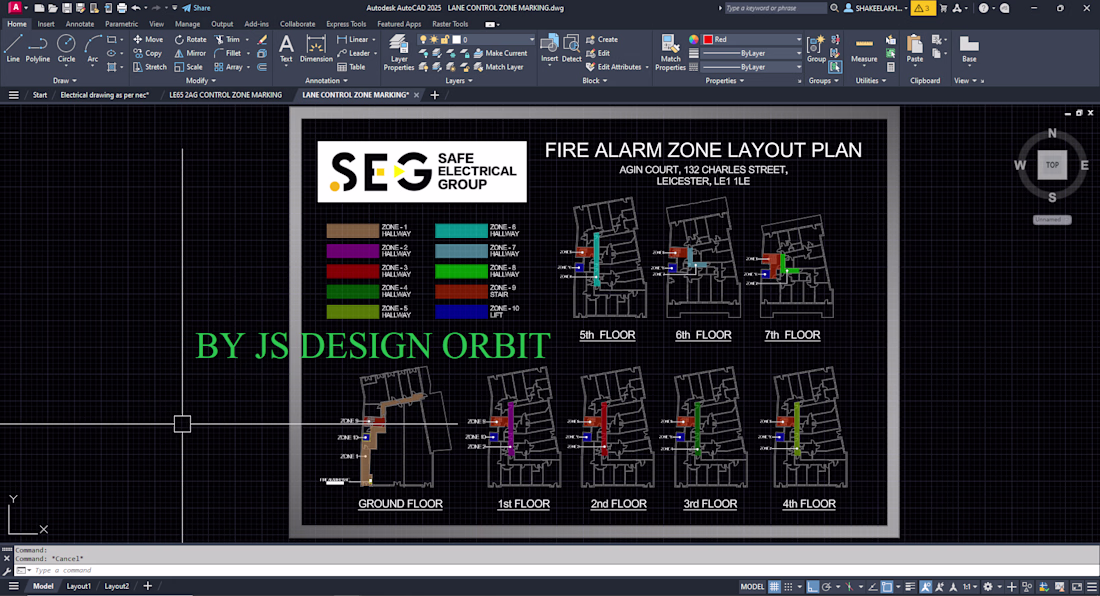Open the annotation scale 1:1 dropdown
The image size is (1100, 596).
coord(970,587)
